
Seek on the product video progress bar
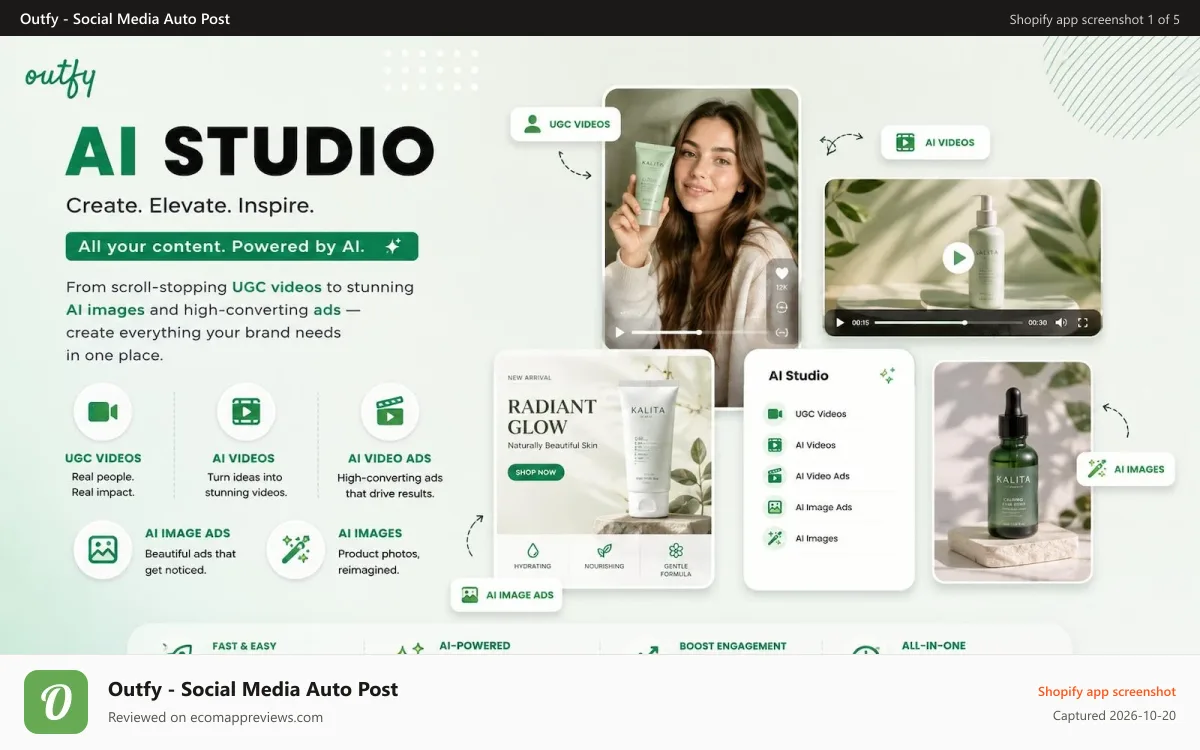point(948,323)
